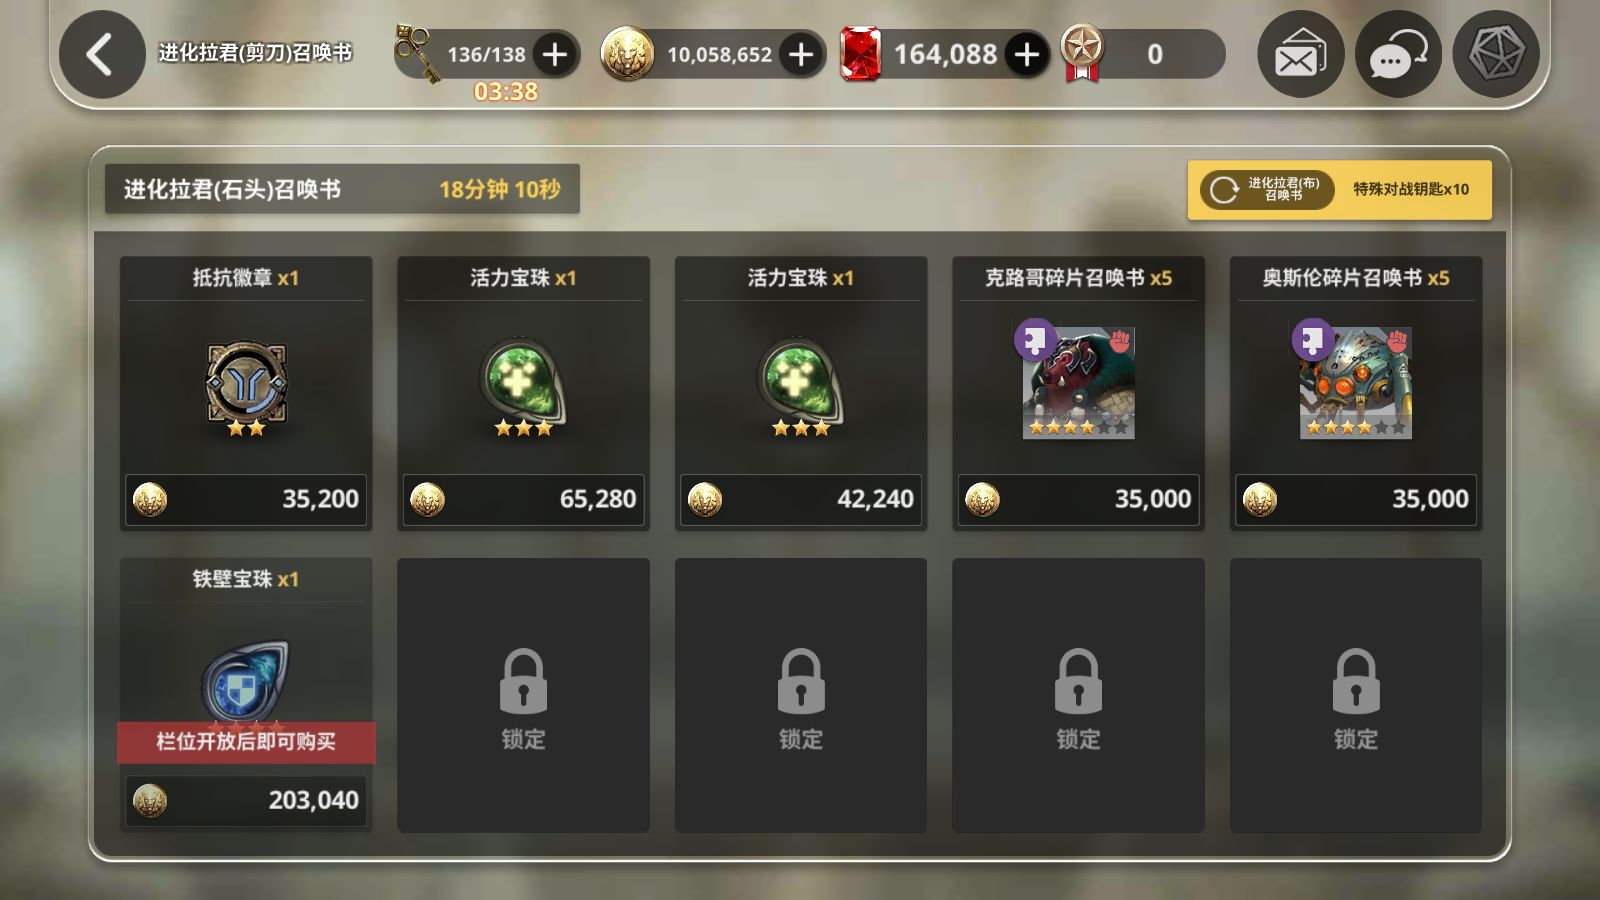The height and width of the screenshot is (900, 1600).
Task: Add more keys with the plus icon
Action: (x=554, y=54)
